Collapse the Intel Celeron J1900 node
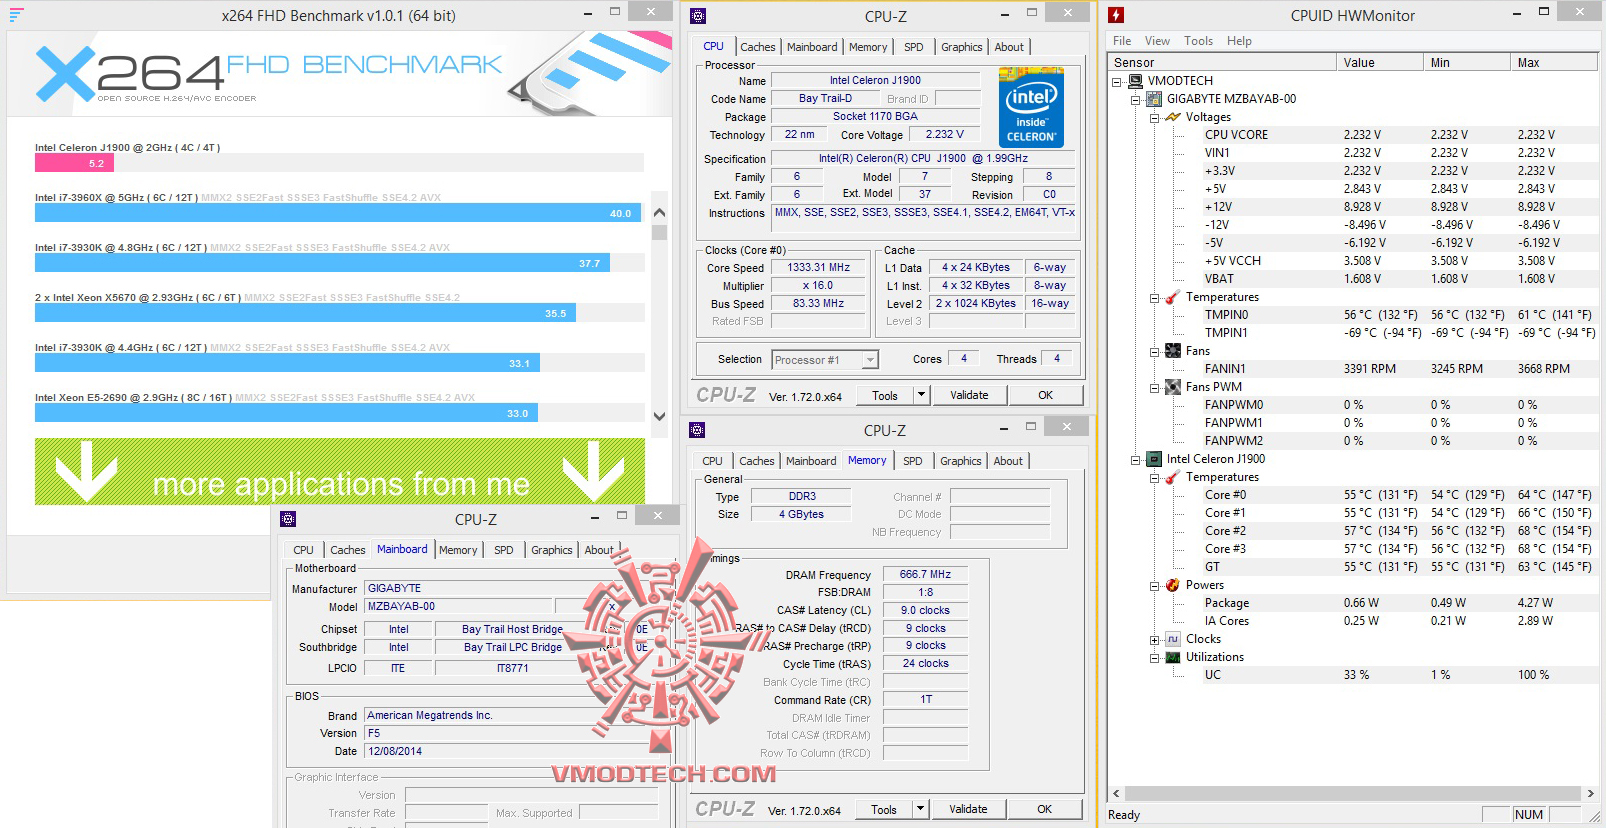Viewport: 1606px width, 828px height. (1136, 460)
